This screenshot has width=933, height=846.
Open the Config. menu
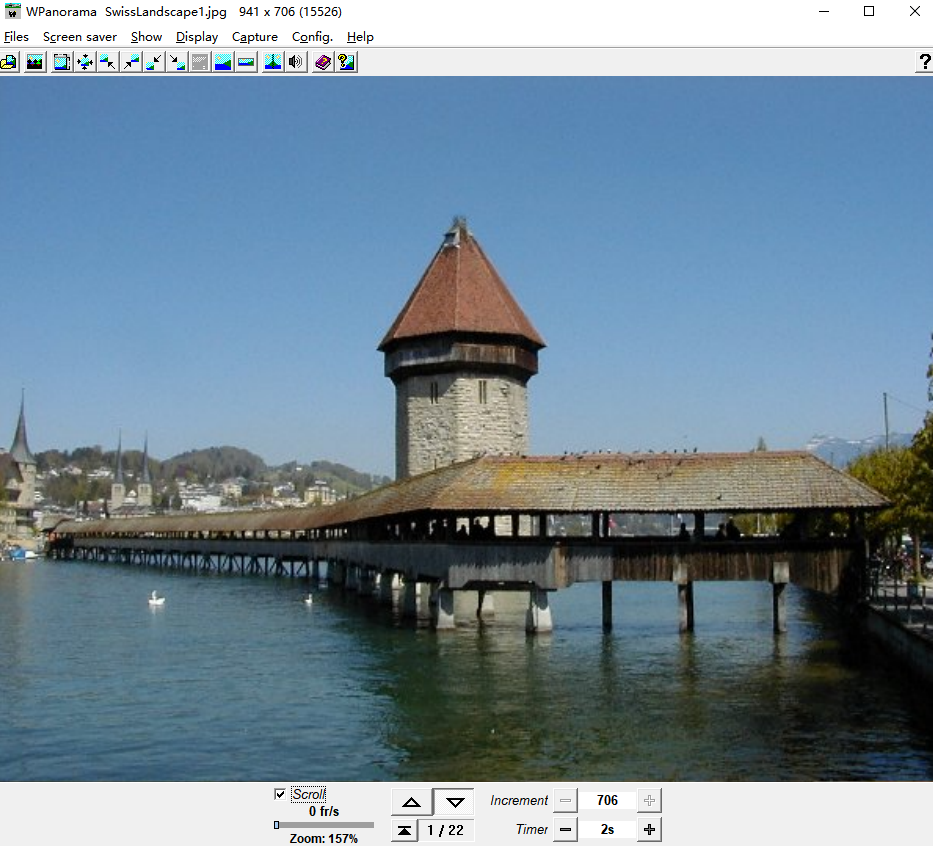coord(312,37)
